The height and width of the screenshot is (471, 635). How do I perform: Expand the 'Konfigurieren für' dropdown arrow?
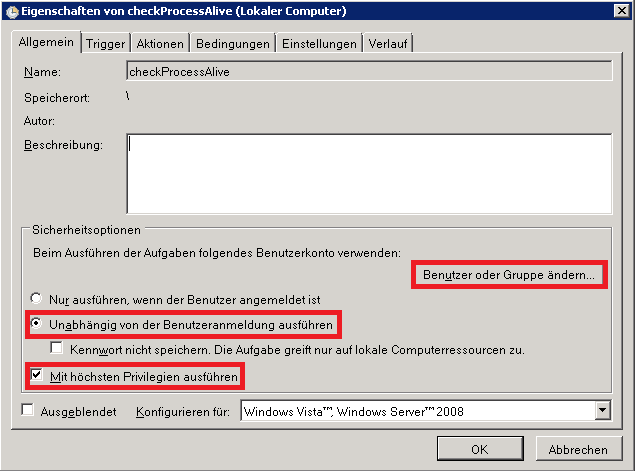pyautogui.click(x=602, y=410)
